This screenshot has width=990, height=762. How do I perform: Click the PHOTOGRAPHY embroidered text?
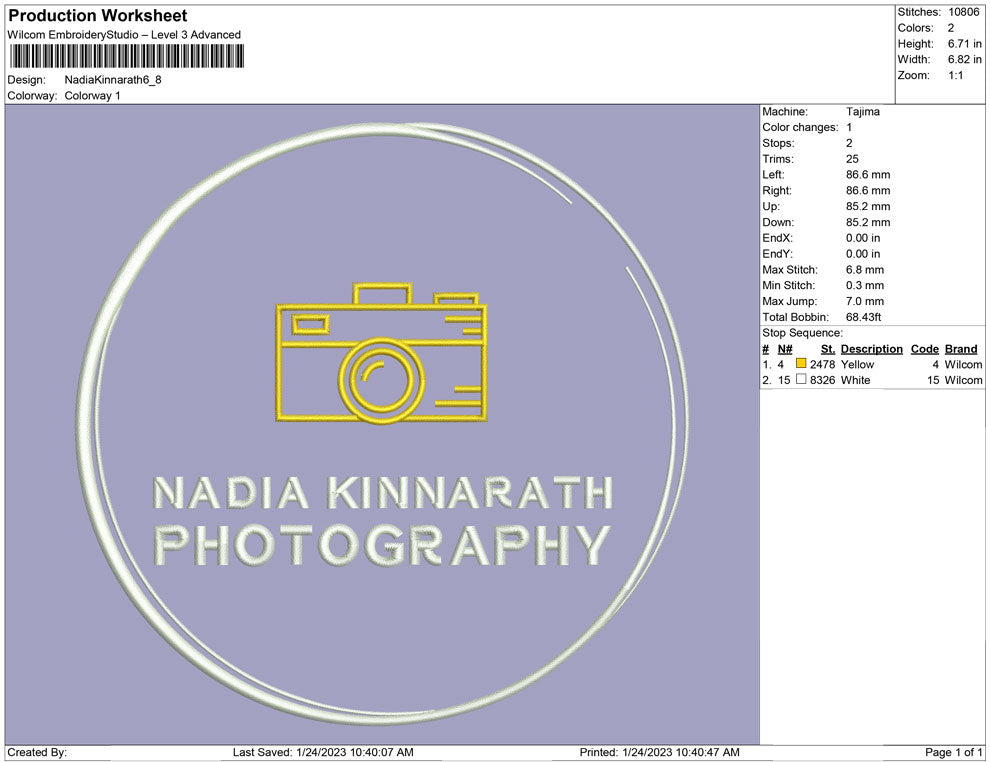(x=382, y=546)
